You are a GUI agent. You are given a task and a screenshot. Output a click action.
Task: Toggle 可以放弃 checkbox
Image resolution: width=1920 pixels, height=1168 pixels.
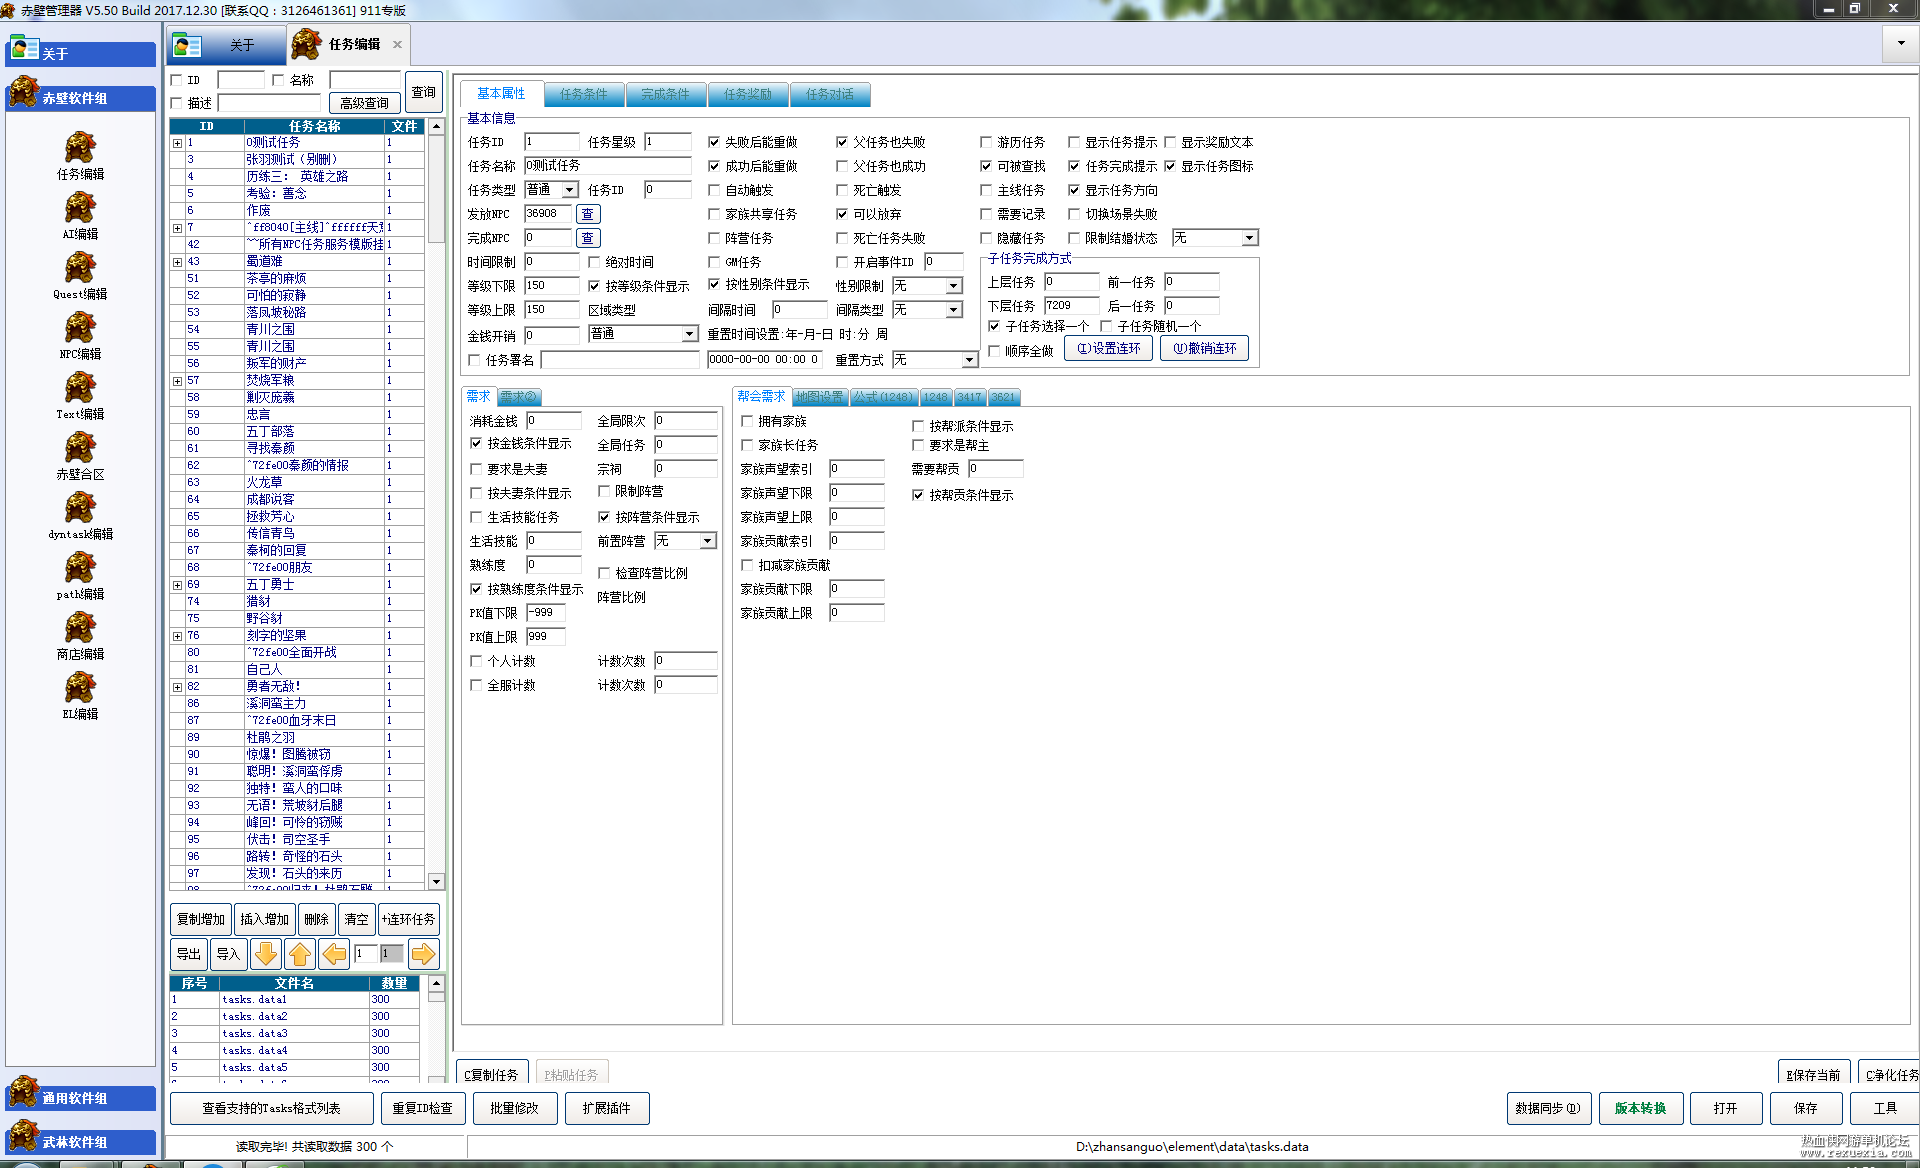[842, 214]
